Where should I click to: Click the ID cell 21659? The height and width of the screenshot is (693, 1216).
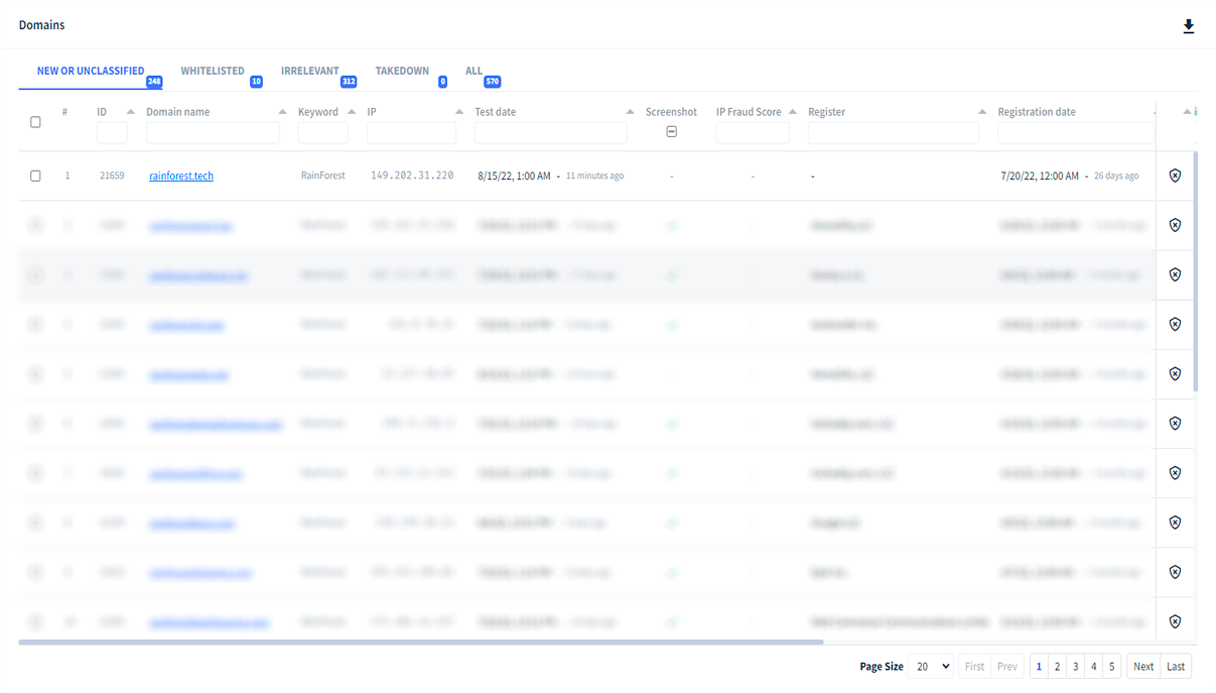112,176
